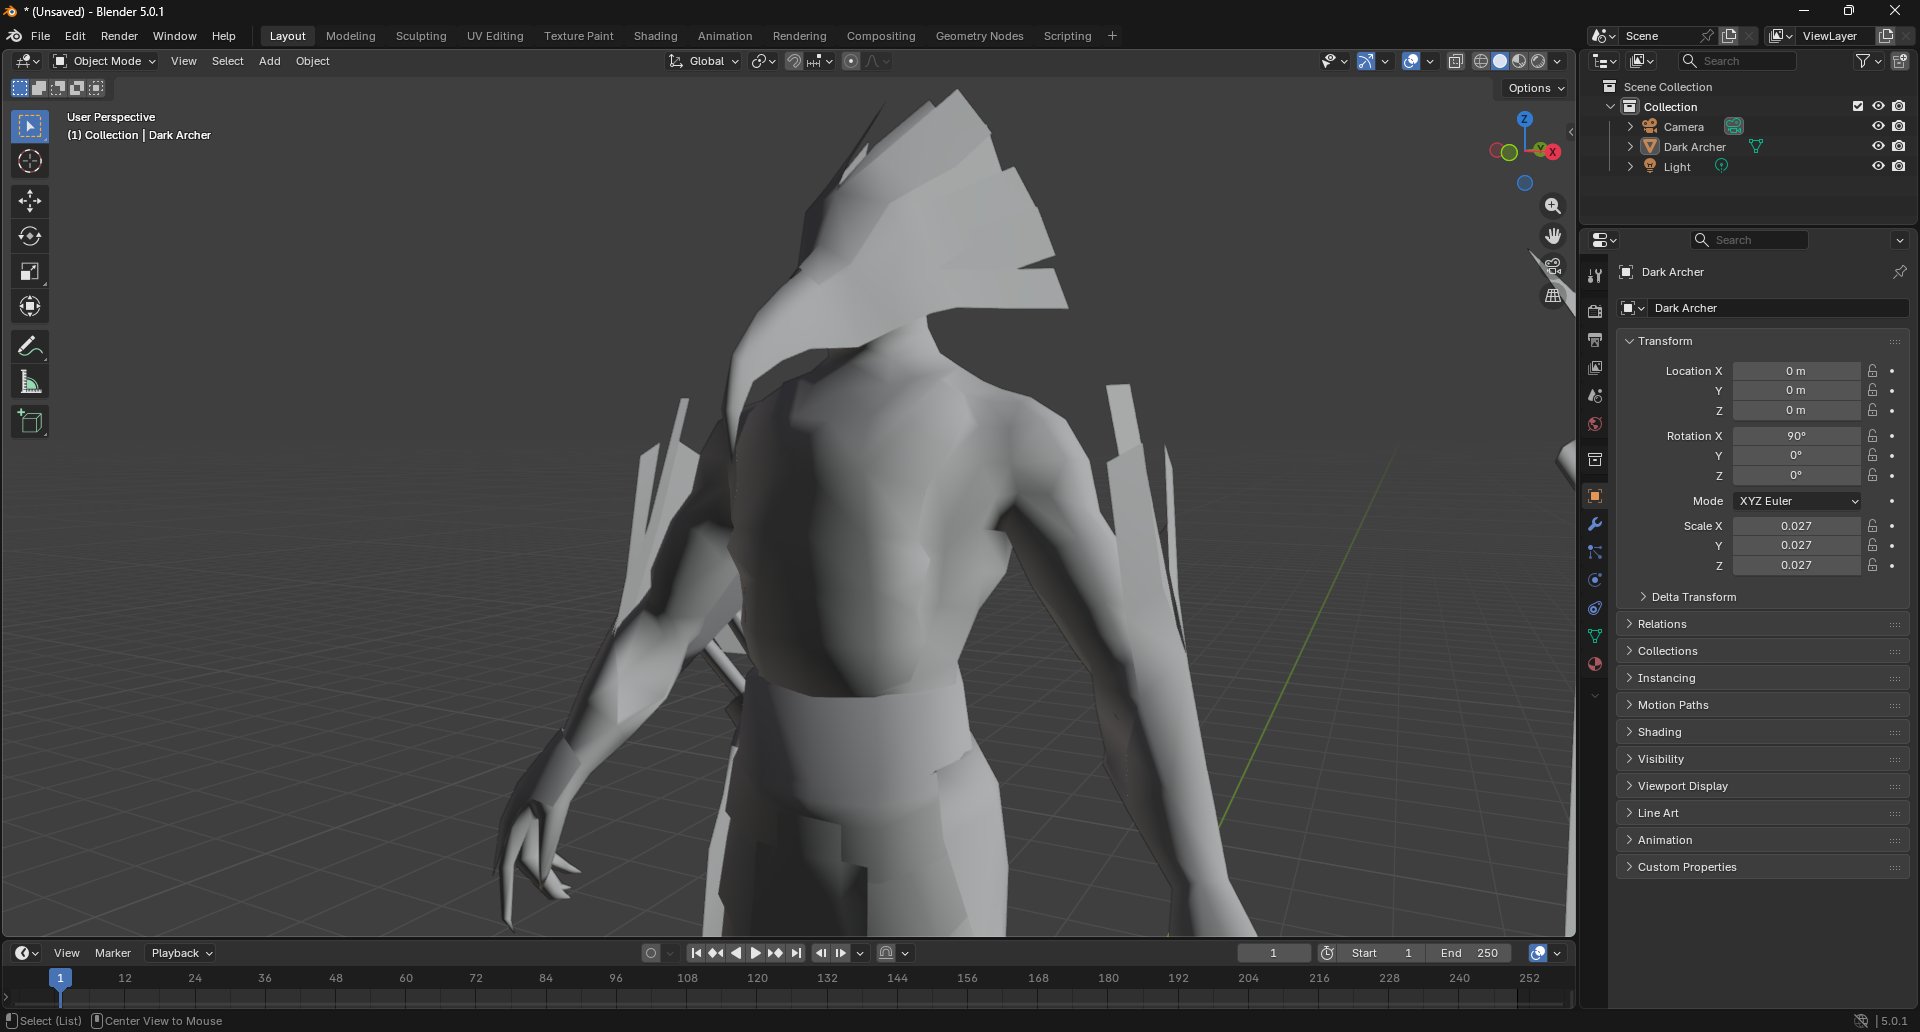
Task: Click the Options button in viewport
Action: (x=1536, y=88)
